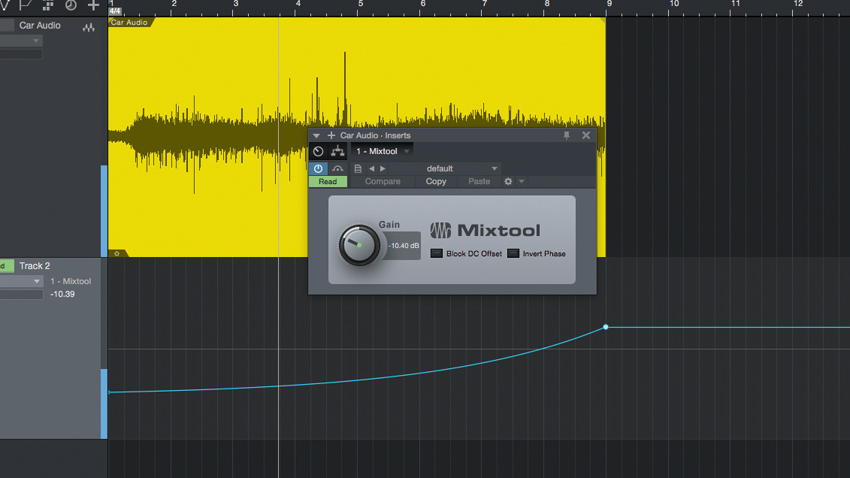This screenshot has width=850, height=478.
Task: Select the automation point at bar 9
Action: (606, 327)
